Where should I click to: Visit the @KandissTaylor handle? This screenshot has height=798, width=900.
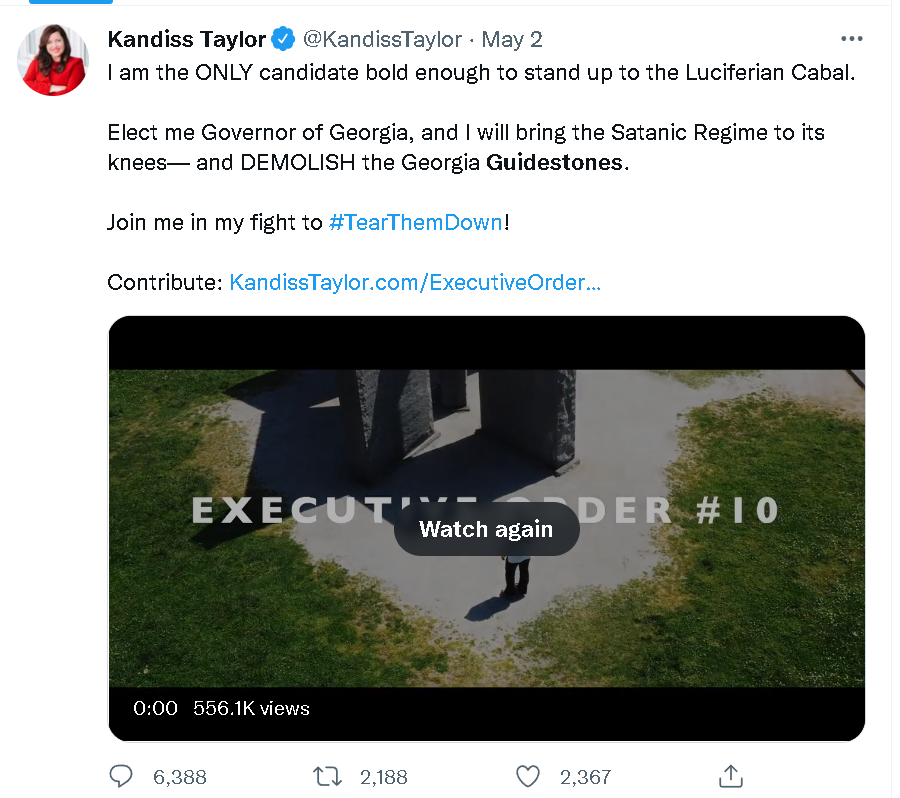[x=382, y=40]
